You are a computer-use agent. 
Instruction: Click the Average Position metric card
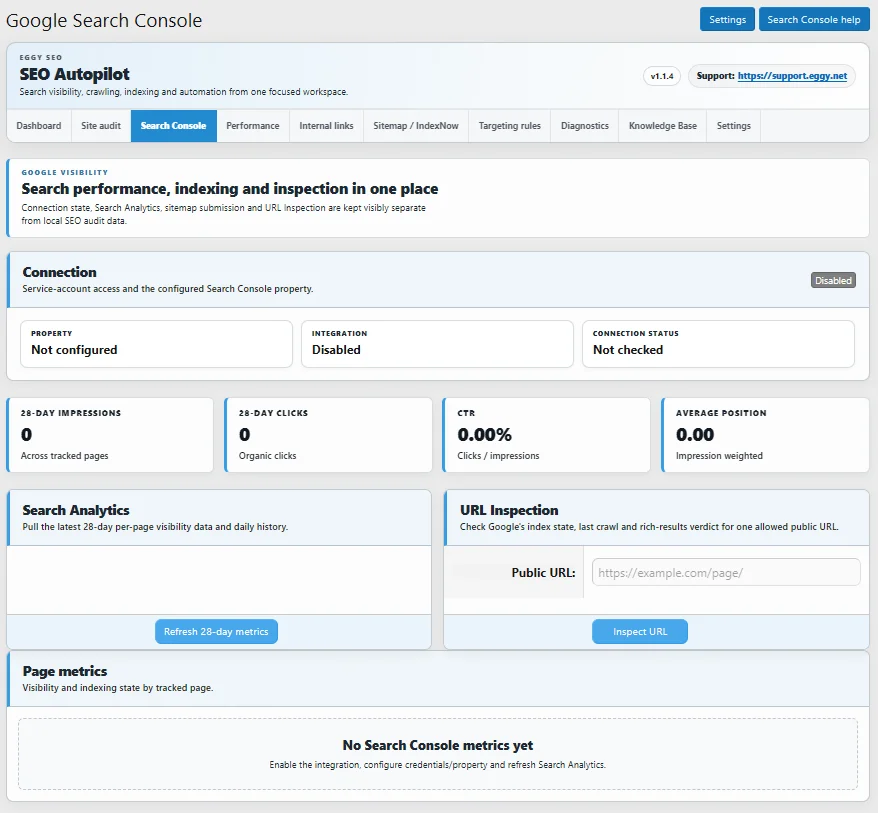pyautogui.click(x=765, y=435)
